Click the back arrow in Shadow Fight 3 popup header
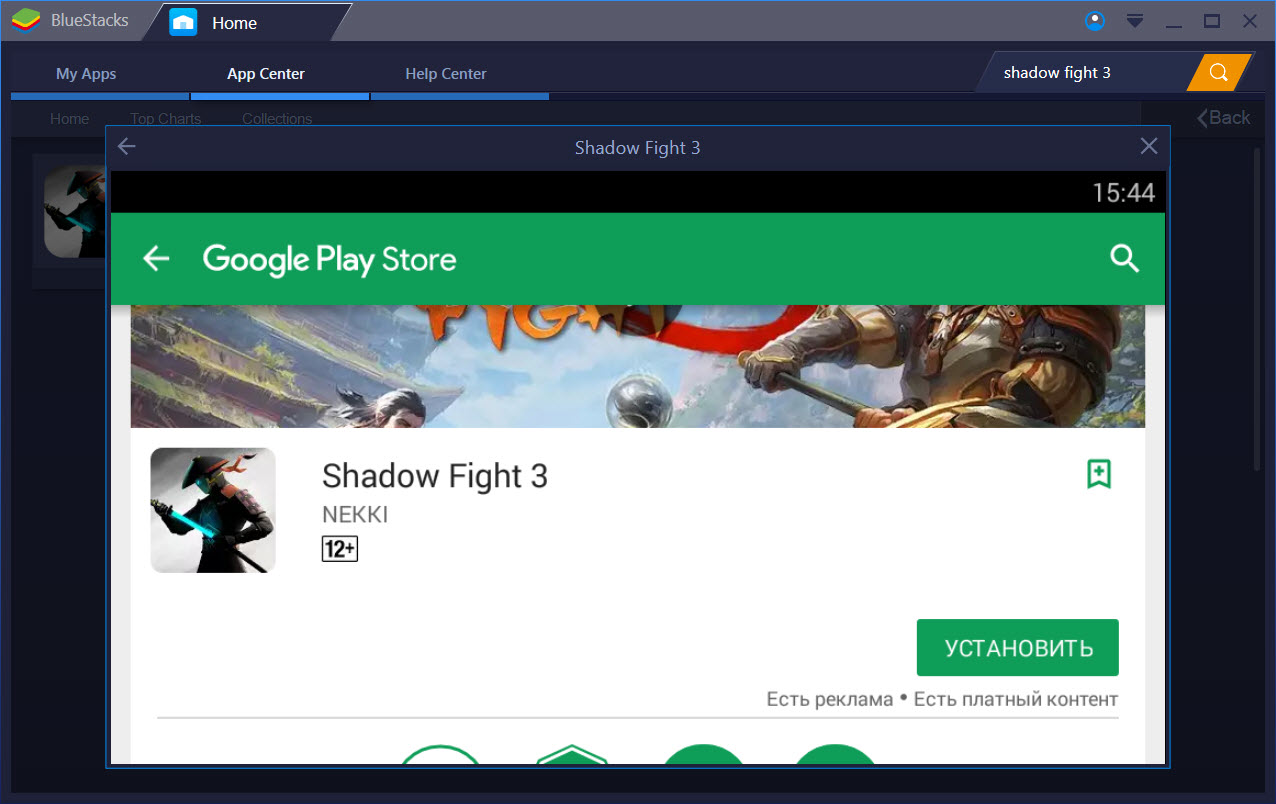 (126, 147)
